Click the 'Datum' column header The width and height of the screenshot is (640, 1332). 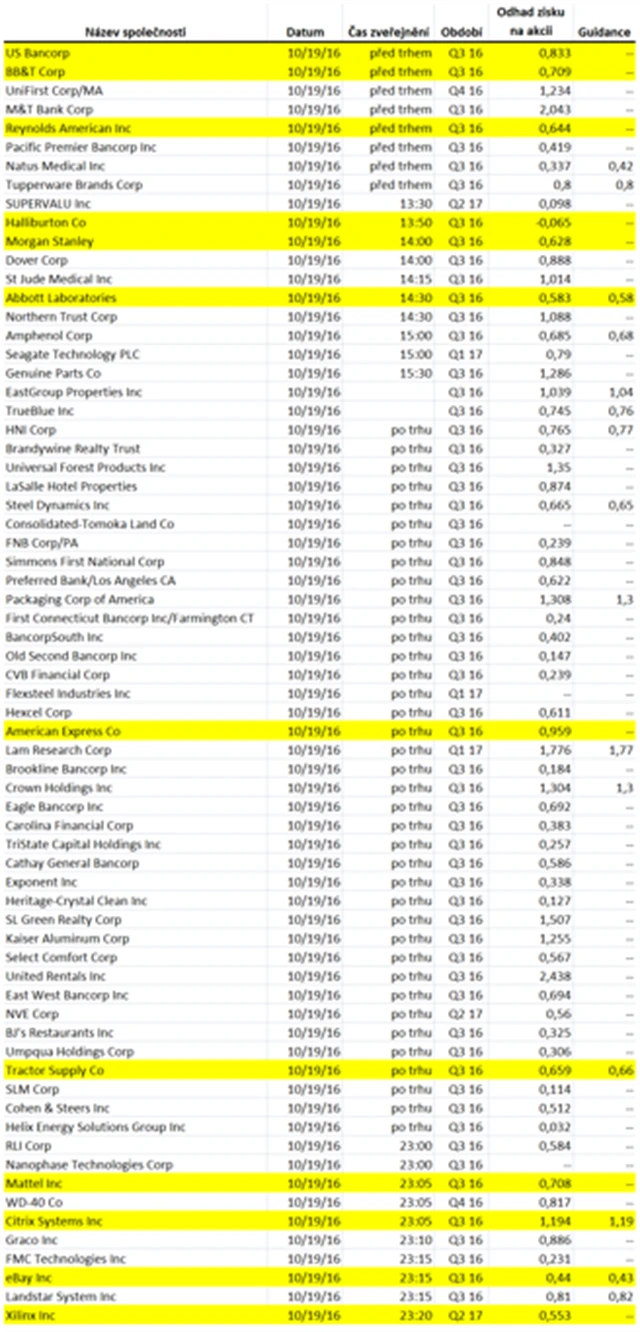(305, 31)
